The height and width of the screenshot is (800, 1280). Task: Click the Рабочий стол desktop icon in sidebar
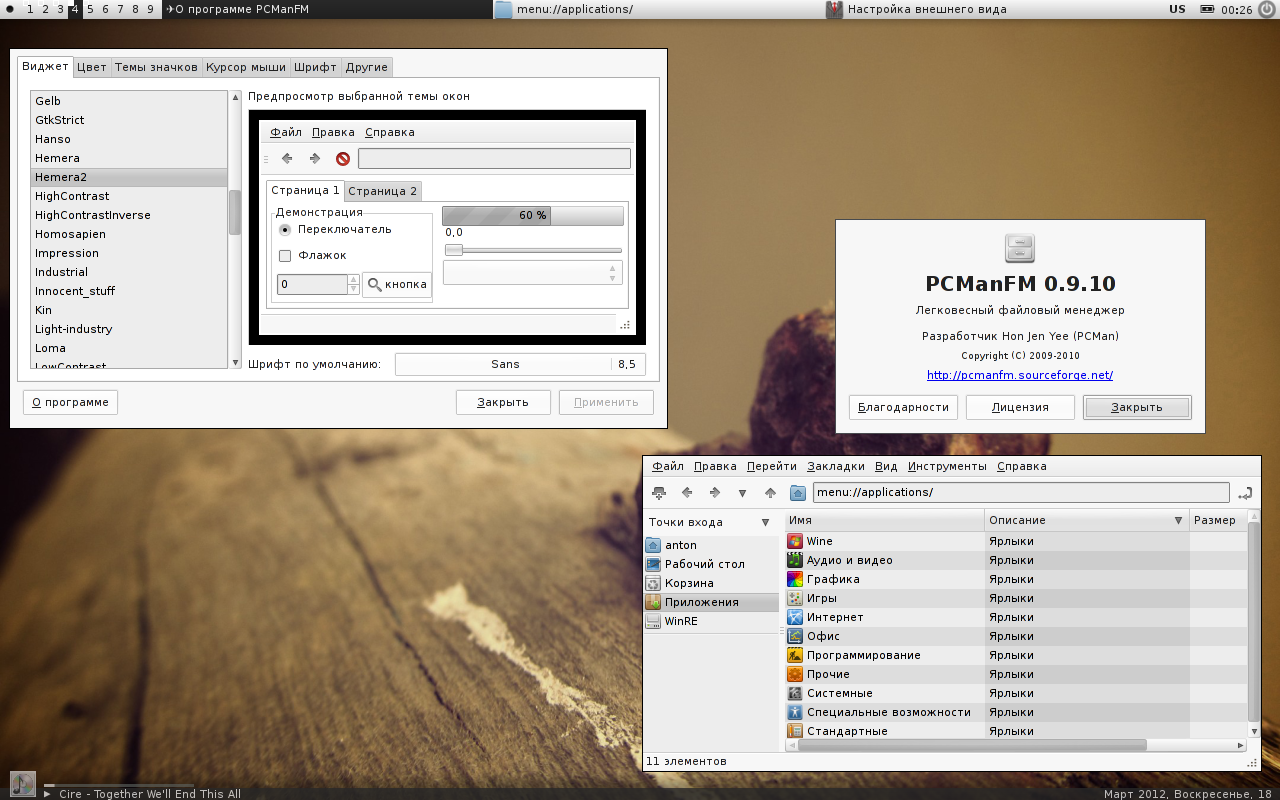654,564
